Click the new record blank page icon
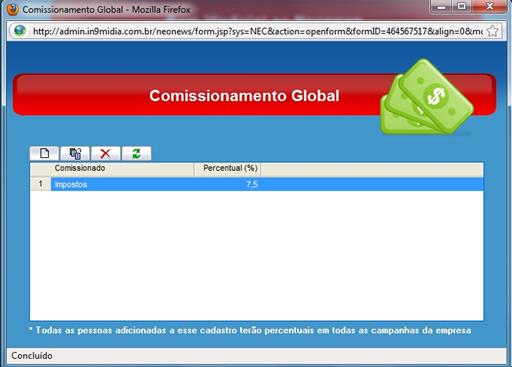Viewport: 512px width, 367px height. [44, 153]
